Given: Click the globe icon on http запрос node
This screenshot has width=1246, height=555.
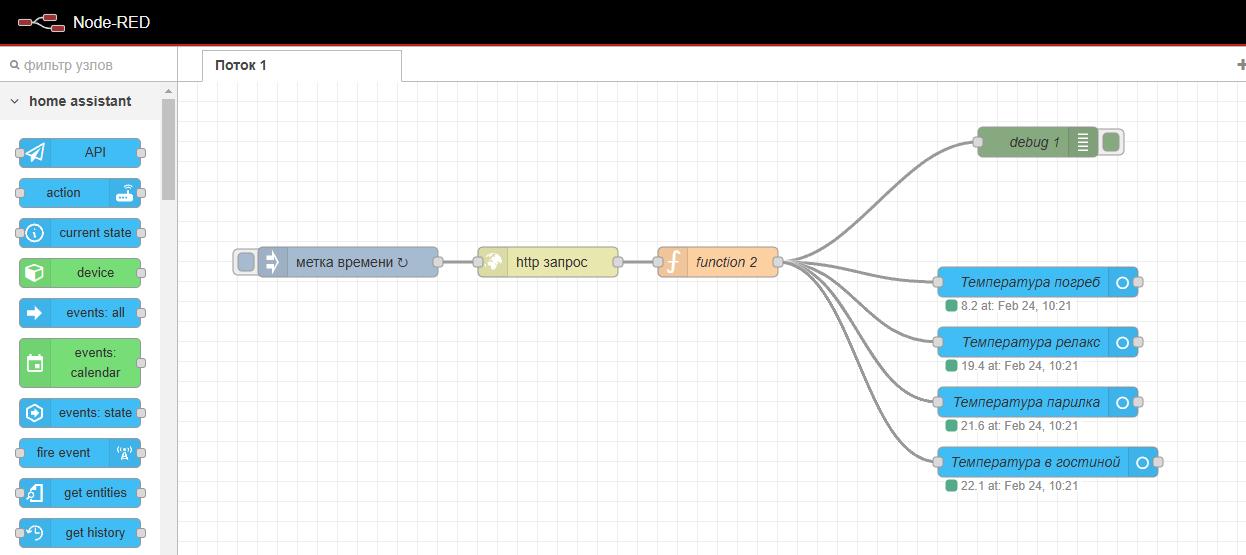Looking at the screenshot, I should 493,262.
